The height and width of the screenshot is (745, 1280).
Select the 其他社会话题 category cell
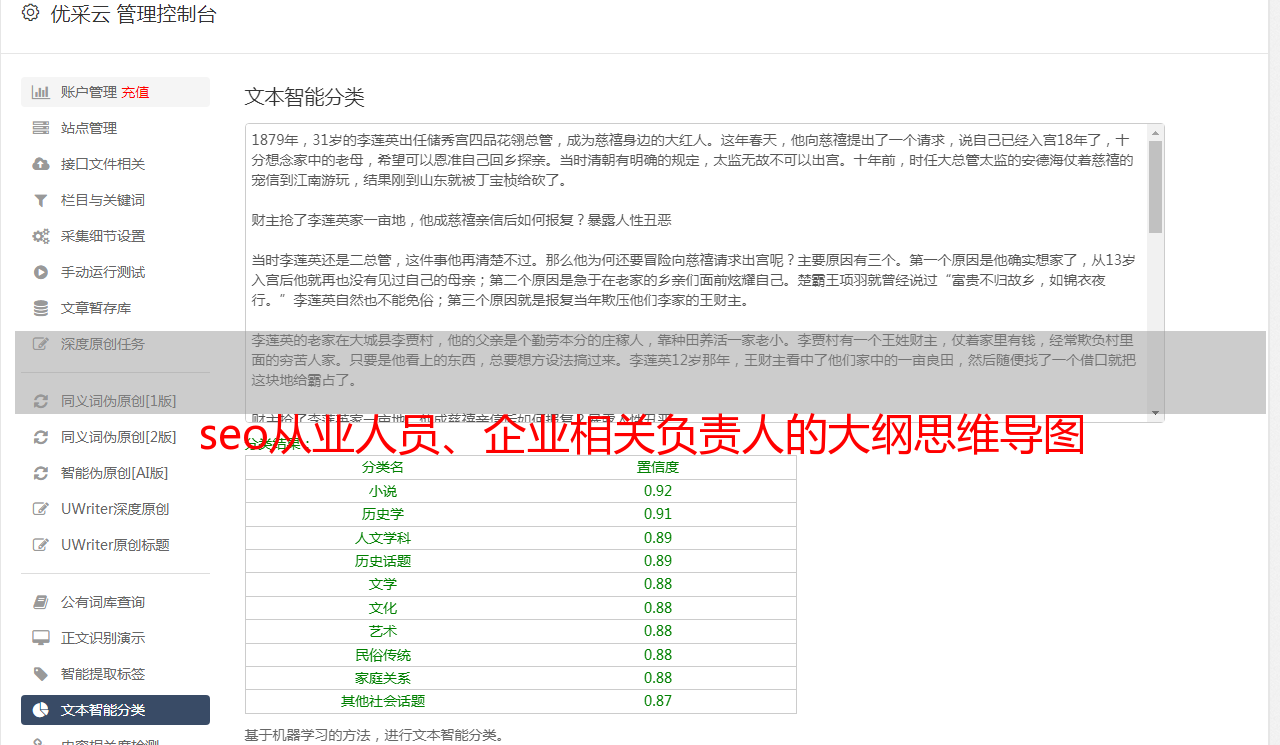click(x=383, y=701)
